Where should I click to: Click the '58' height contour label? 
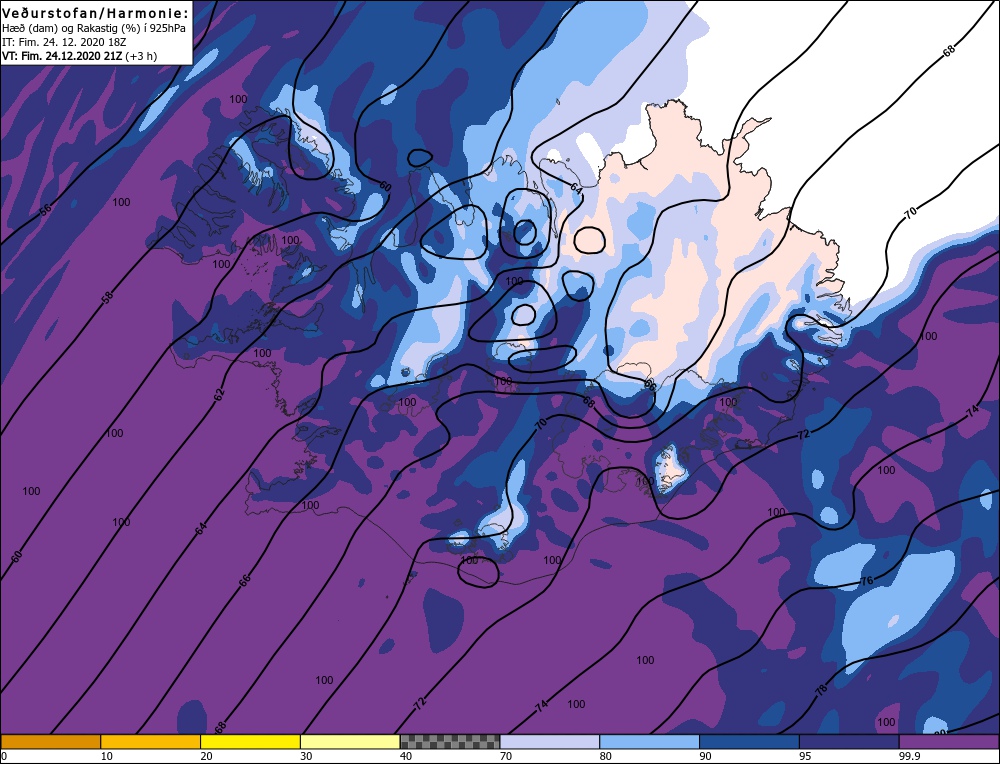click(107, 297)
